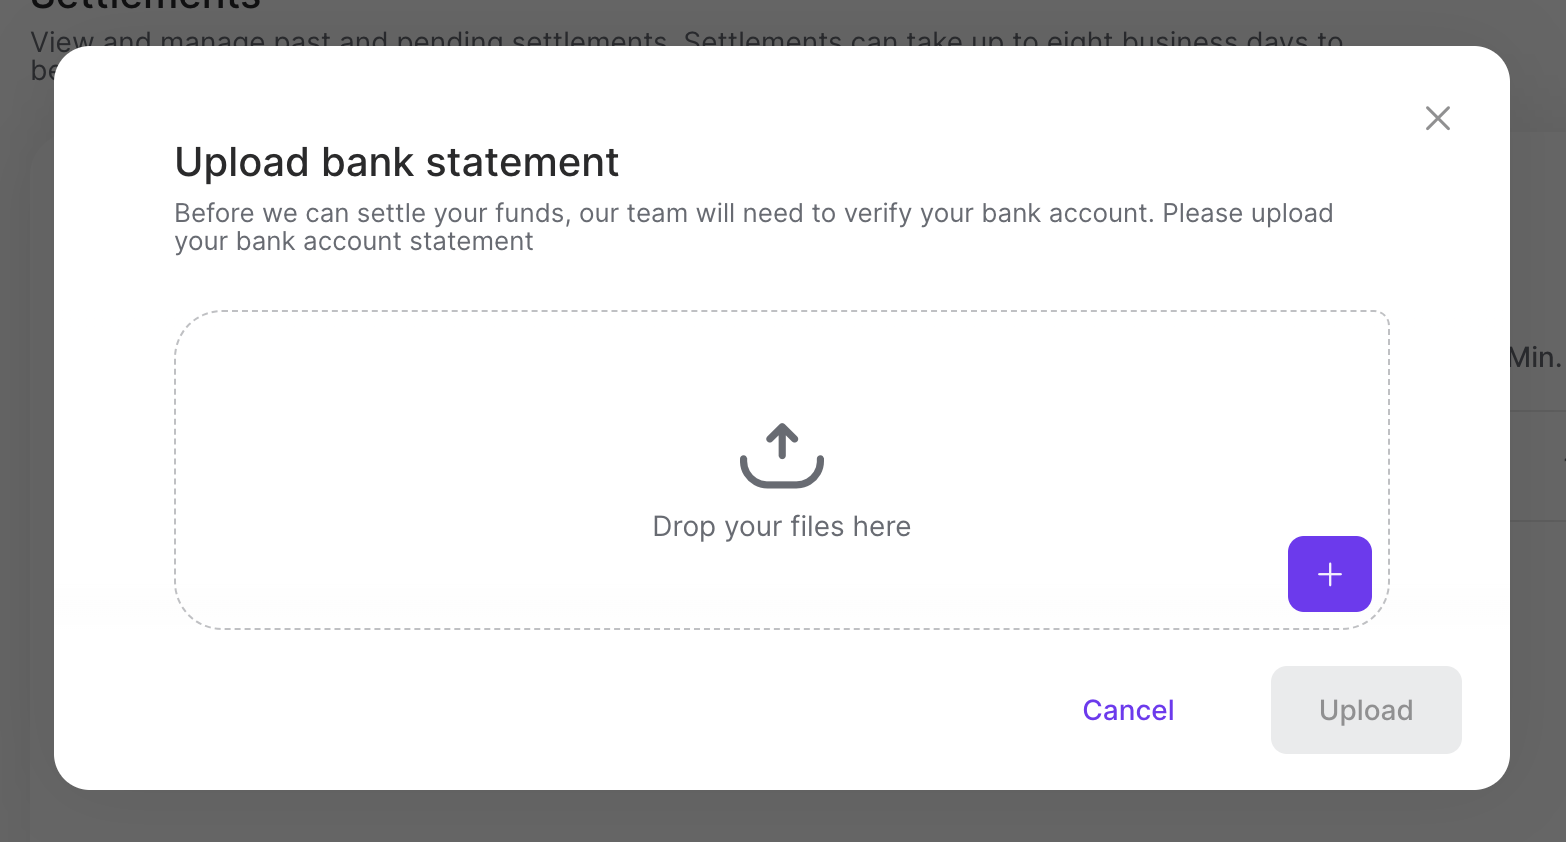Image resolution: width=1566 pixels, height=842 pixels.
Task: Click the 'Drop your files here' text
Action: click(781, 526)
